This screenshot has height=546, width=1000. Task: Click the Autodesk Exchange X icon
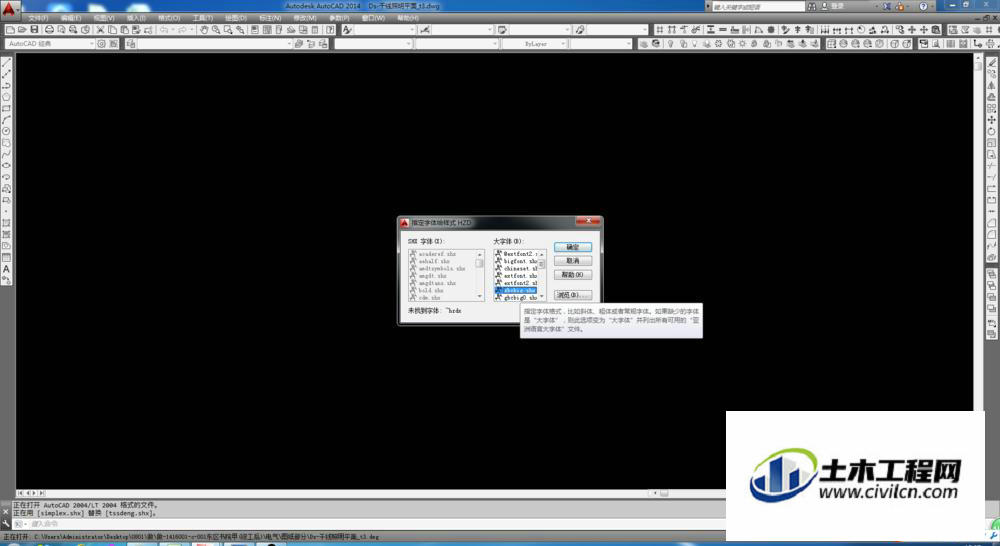[x=886, y=6]
